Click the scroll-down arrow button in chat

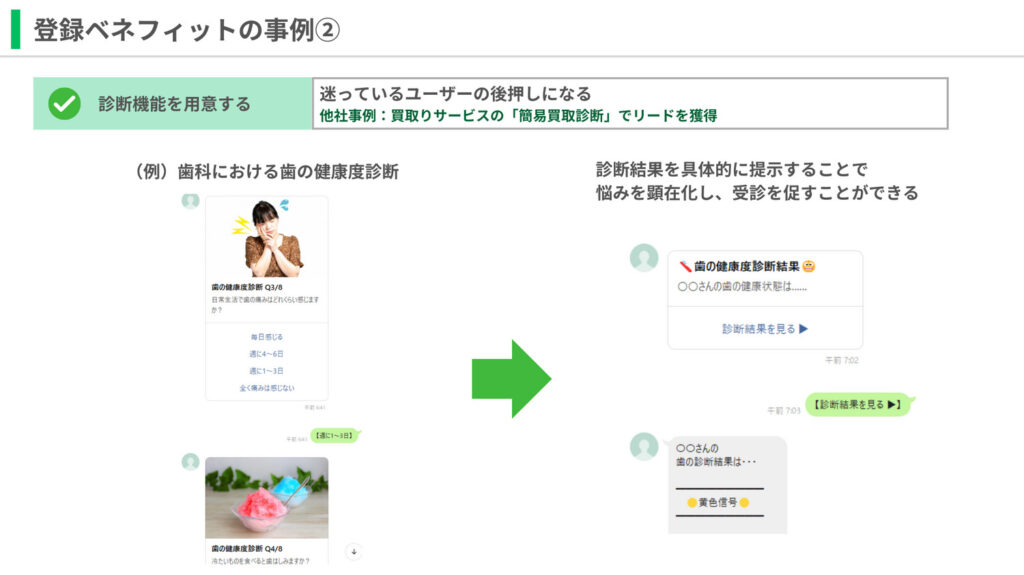point(353,552)
